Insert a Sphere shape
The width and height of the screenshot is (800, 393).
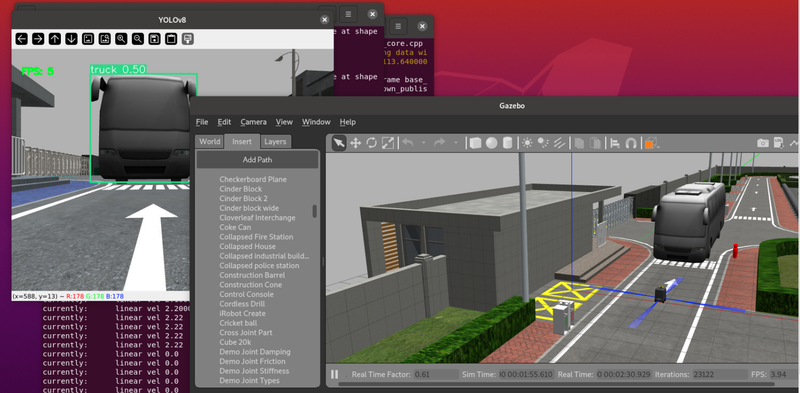tap(491, 143)
